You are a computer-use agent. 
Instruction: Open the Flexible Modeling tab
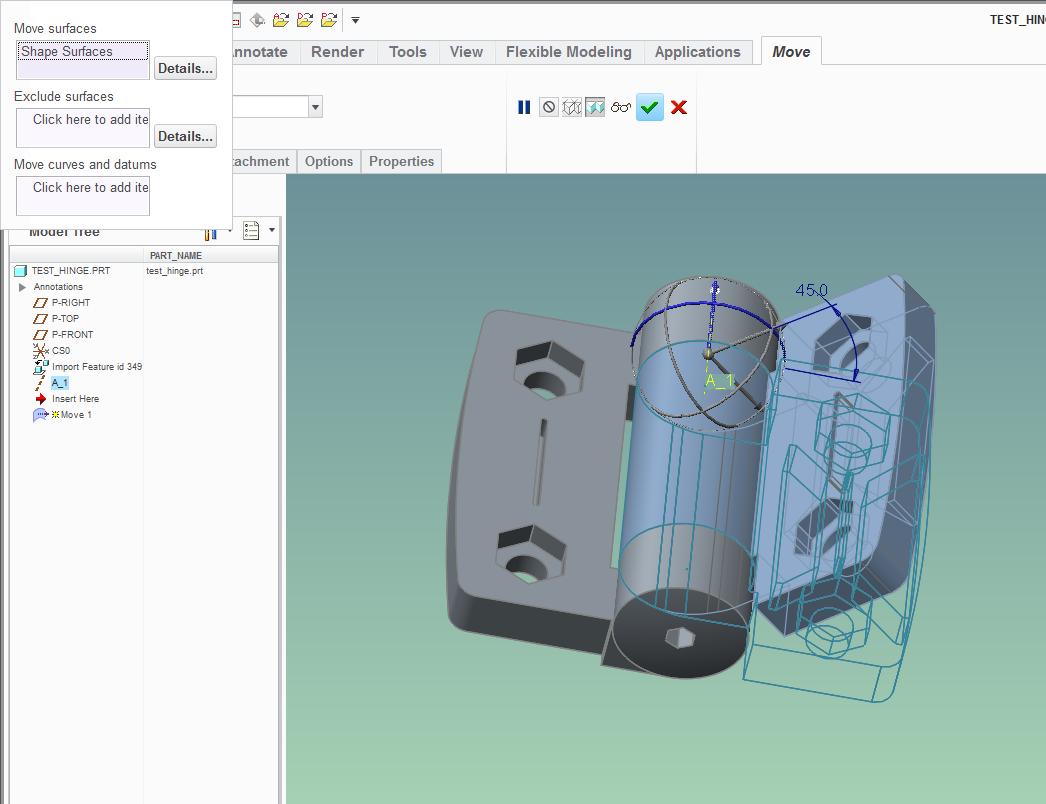[568, 52]
